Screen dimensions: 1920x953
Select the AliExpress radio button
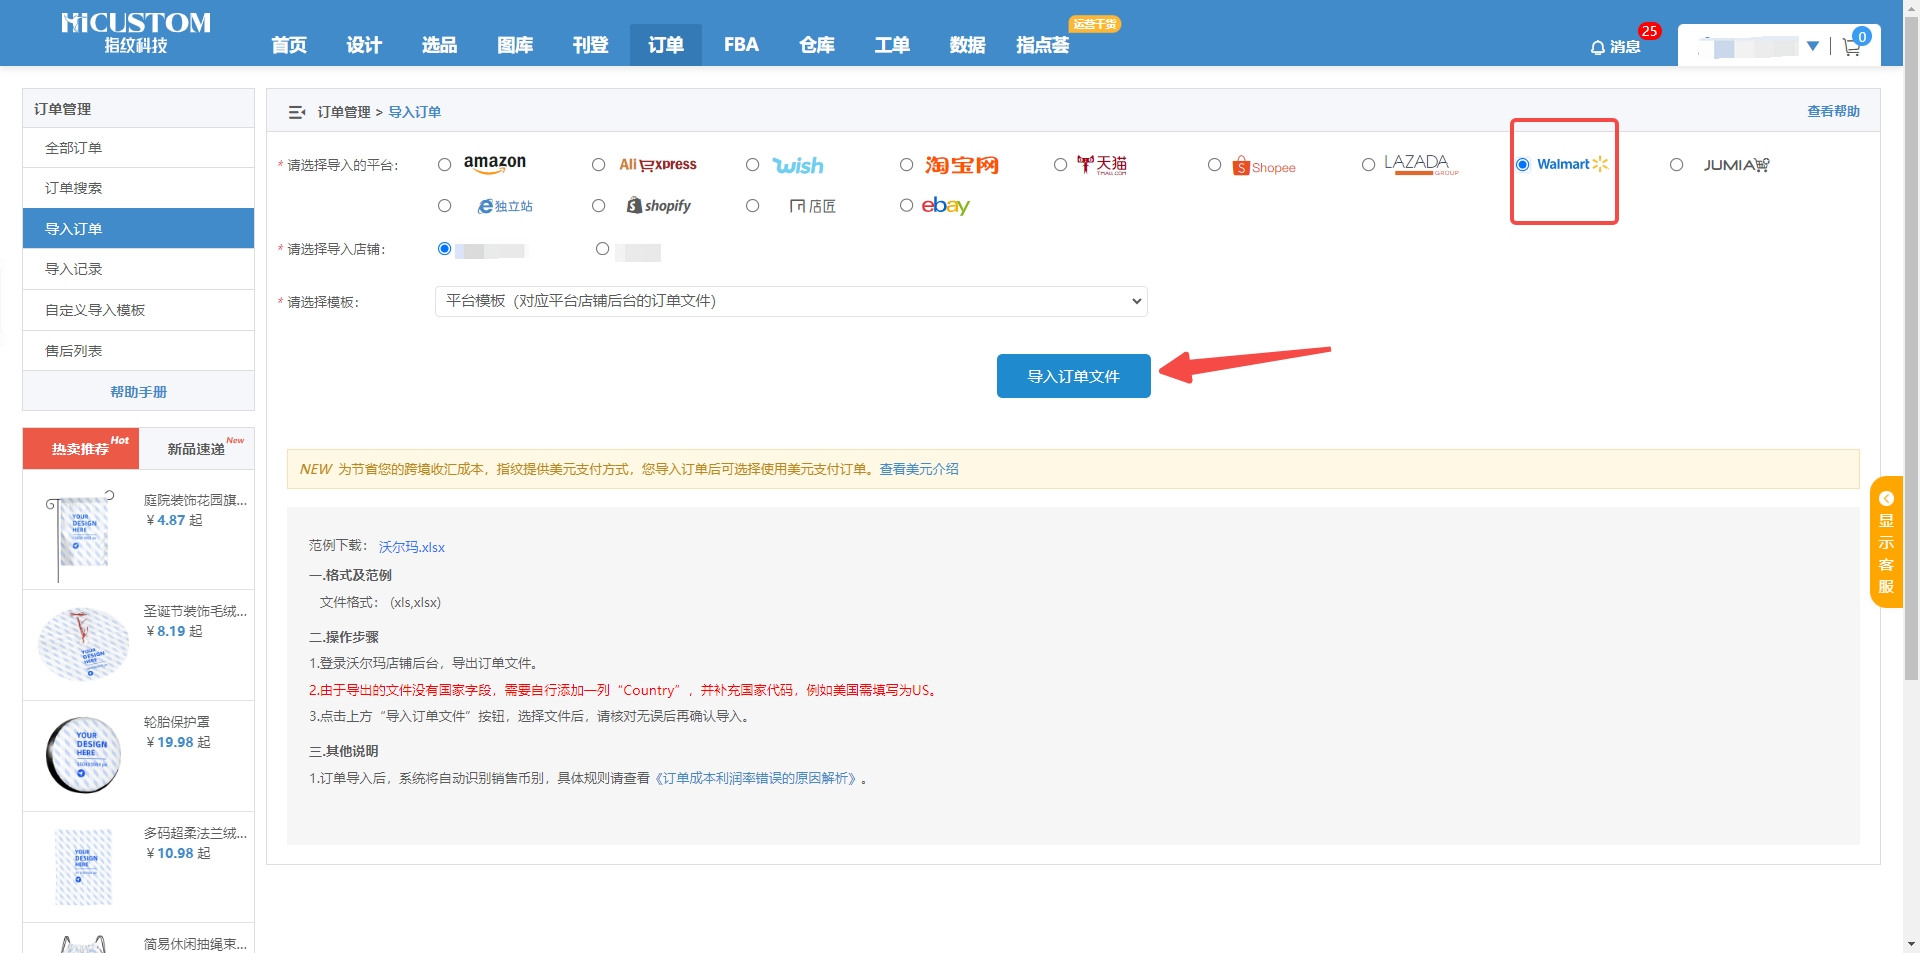[x=599, y=165]
